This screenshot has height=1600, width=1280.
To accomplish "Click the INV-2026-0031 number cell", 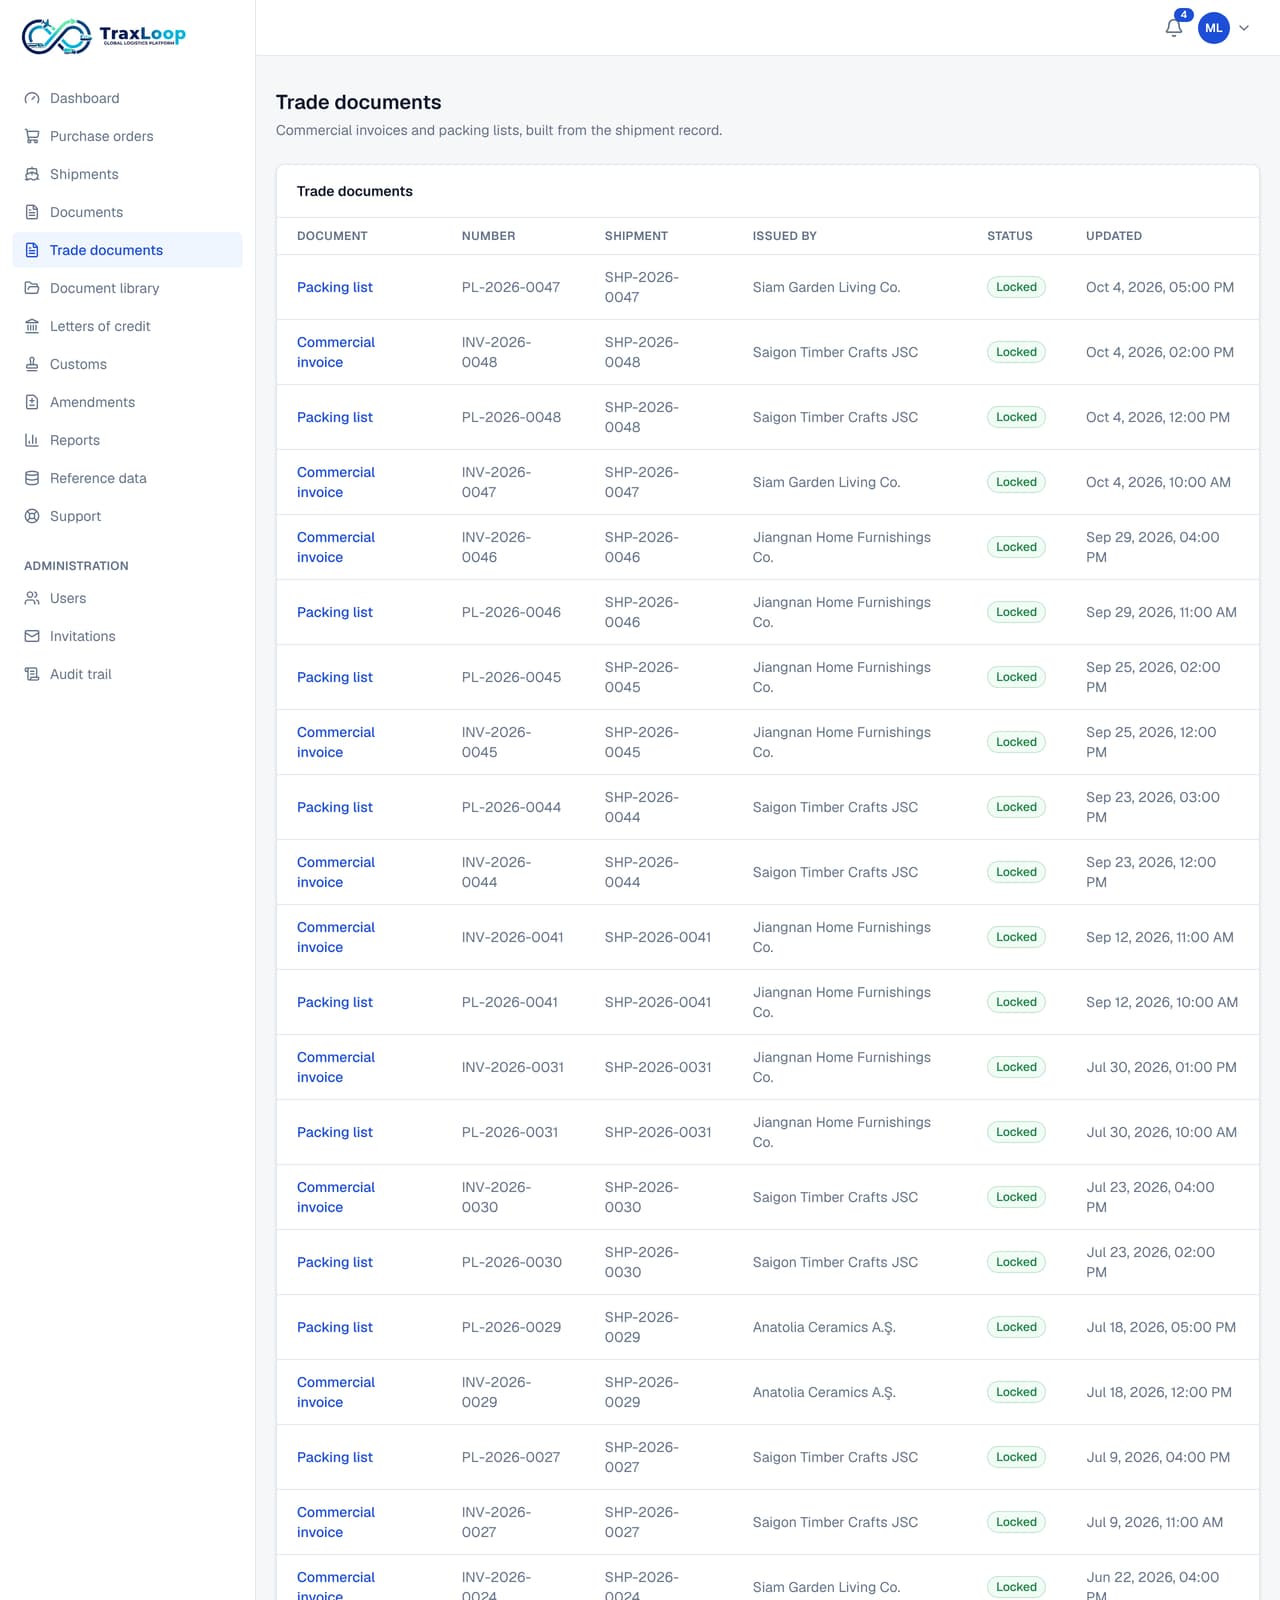I will tap(512, 1067).
